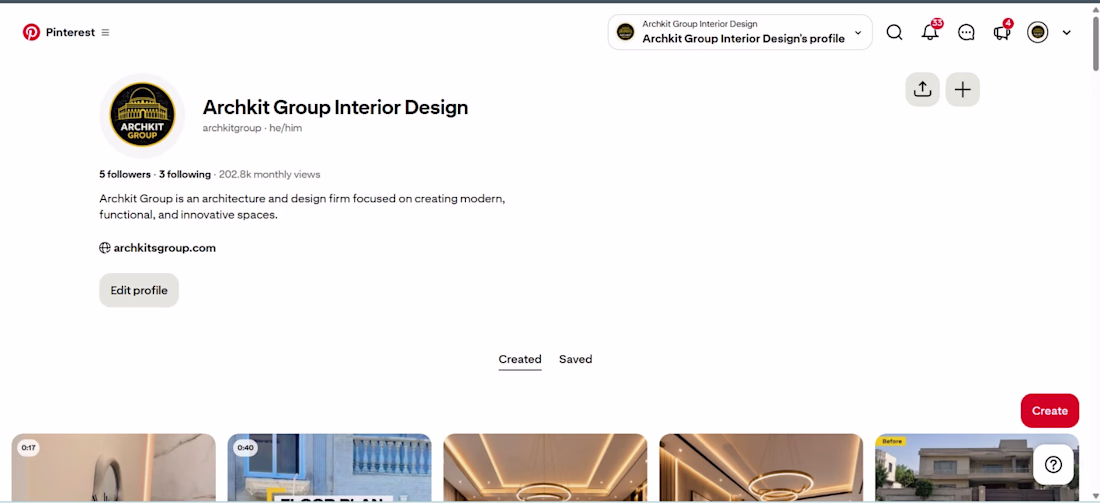
Task: Open the megaphone updates icon with badge 4
Action: (x=1002, y=32)
